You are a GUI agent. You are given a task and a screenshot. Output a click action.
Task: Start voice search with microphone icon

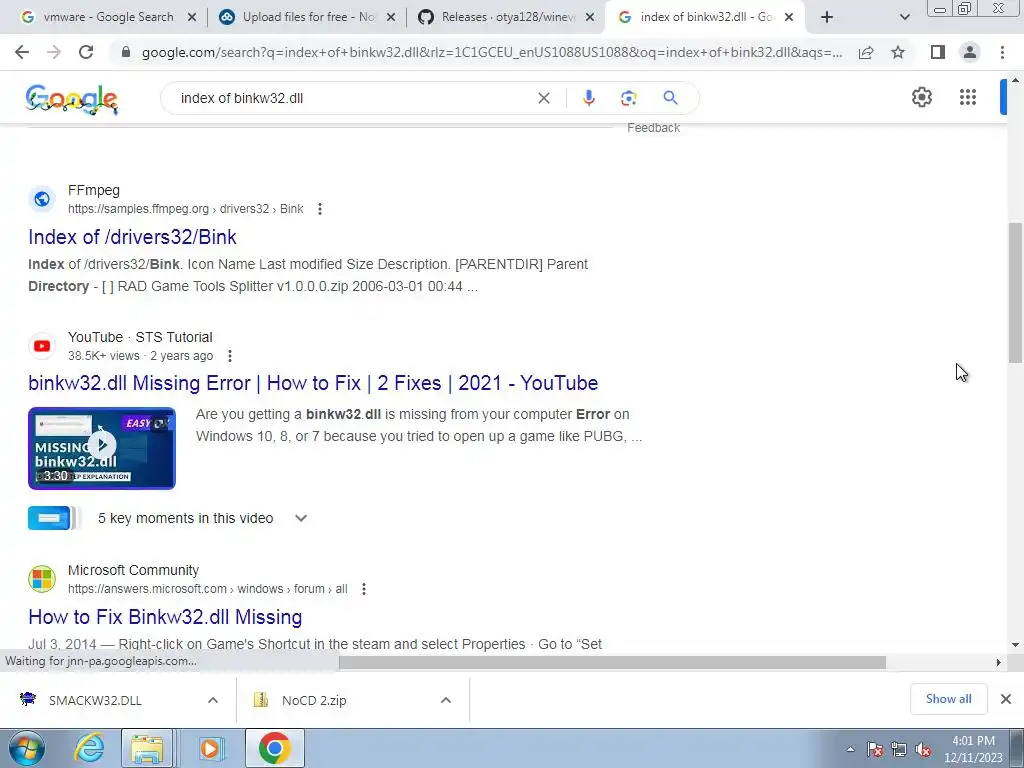coord(588,98)
